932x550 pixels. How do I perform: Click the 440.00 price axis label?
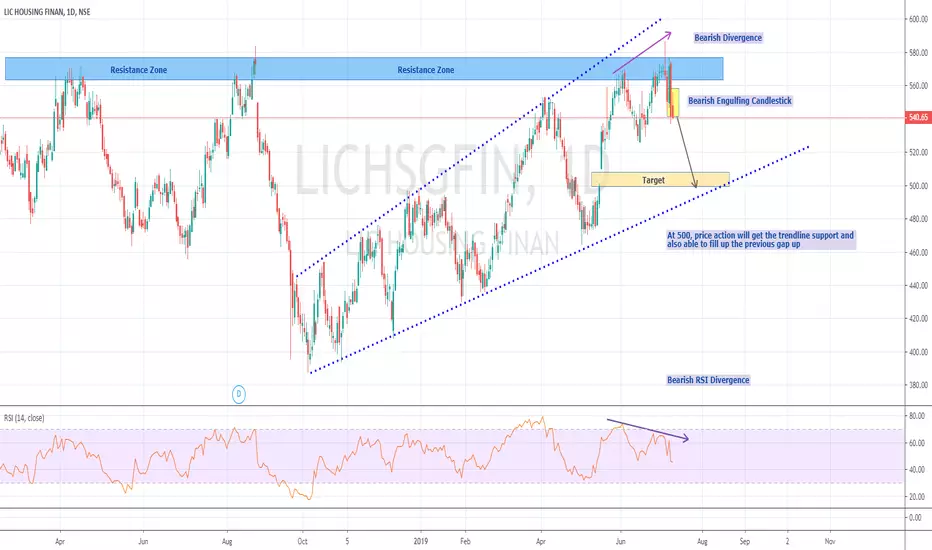tap(918, 285)
